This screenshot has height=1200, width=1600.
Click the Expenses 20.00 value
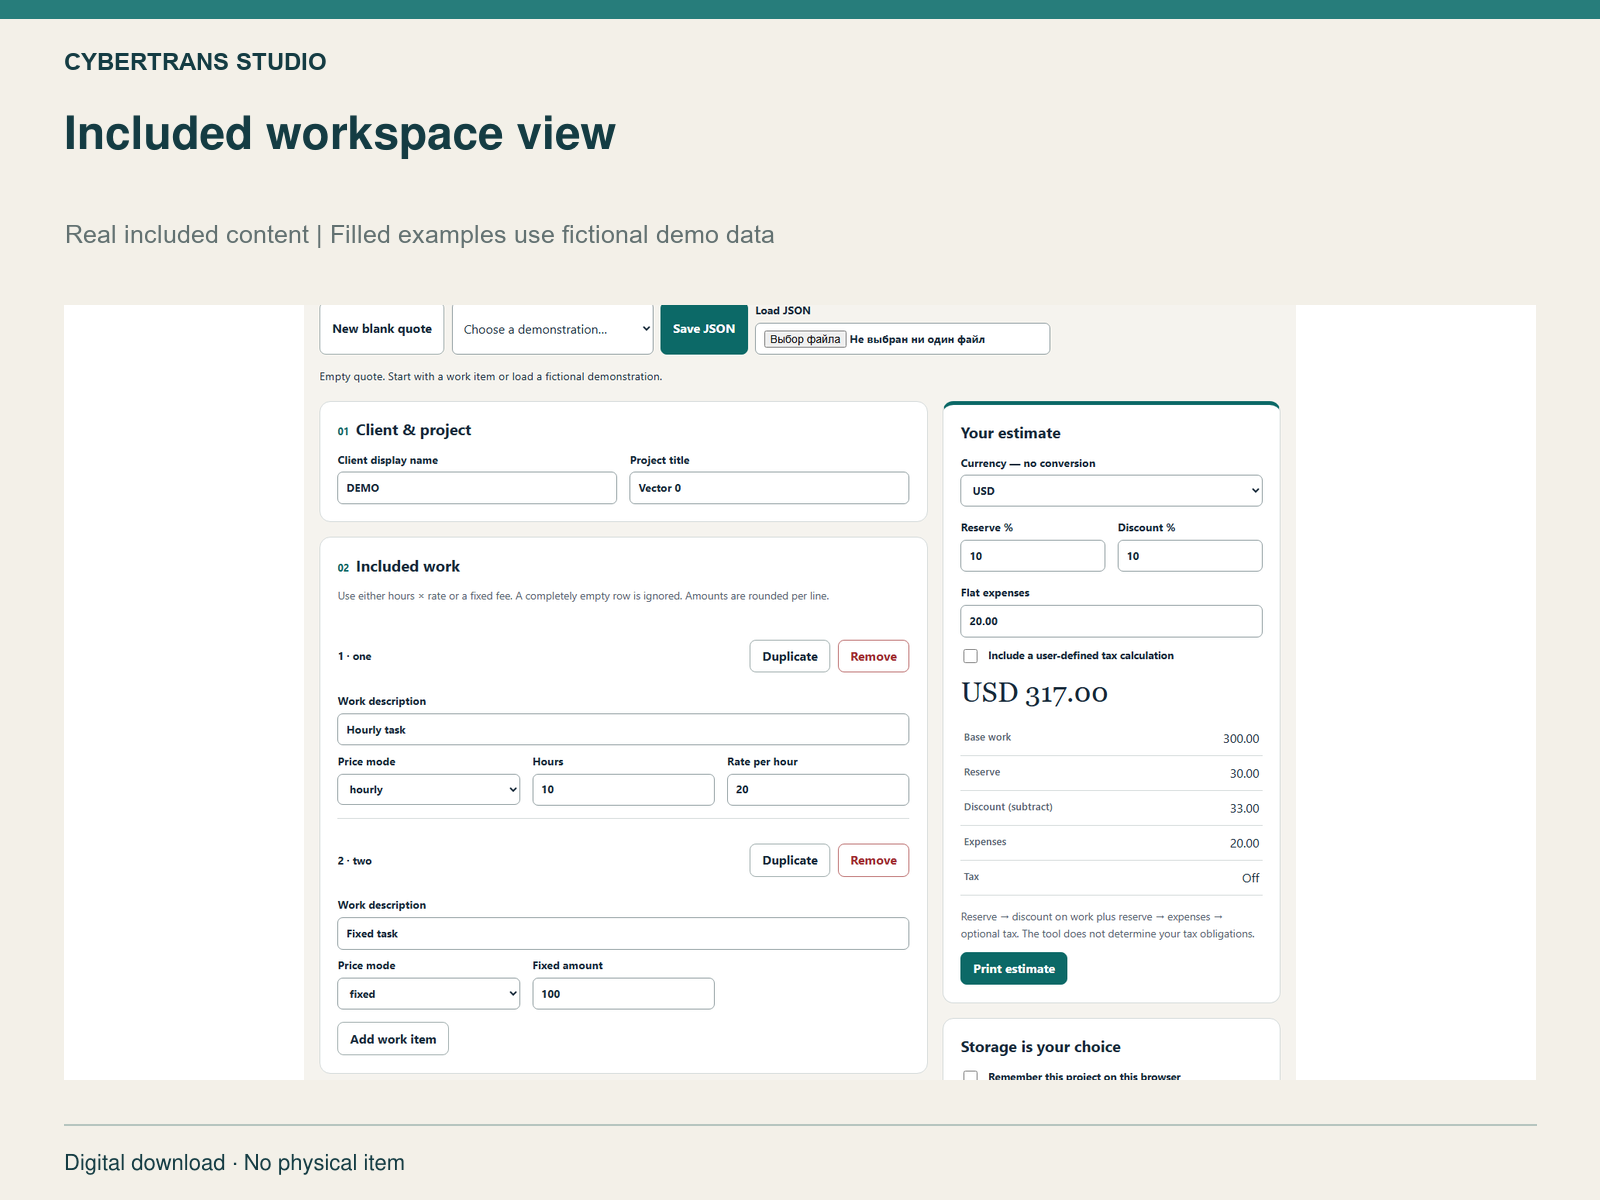[1244, 844]
